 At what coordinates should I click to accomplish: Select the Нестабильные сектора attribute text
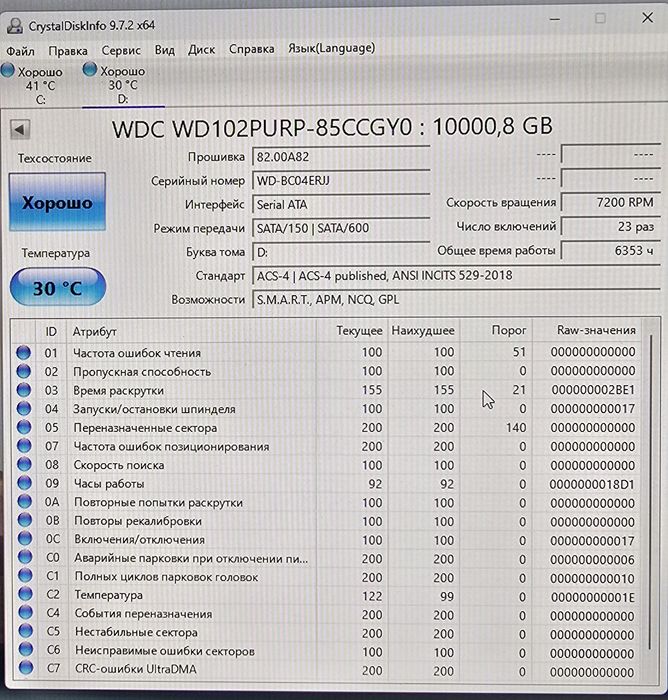(136, 632)
